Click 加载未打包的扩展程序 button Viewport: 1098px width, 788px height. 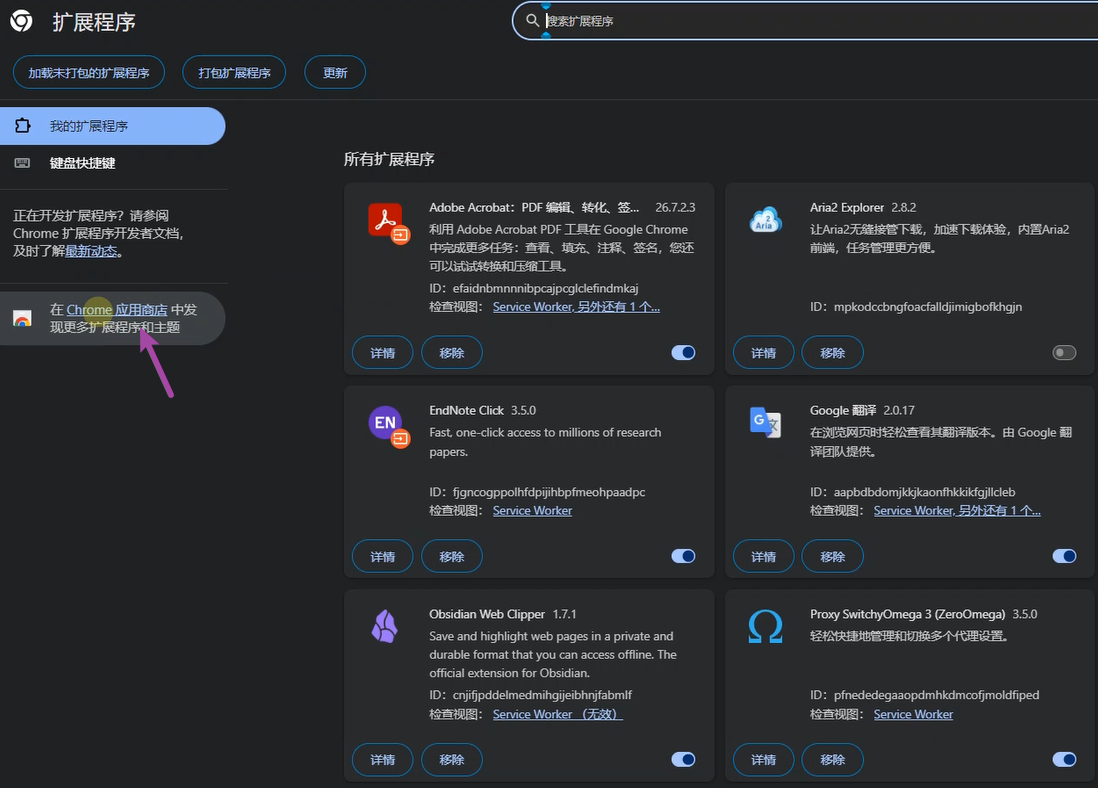coord(89,72)
